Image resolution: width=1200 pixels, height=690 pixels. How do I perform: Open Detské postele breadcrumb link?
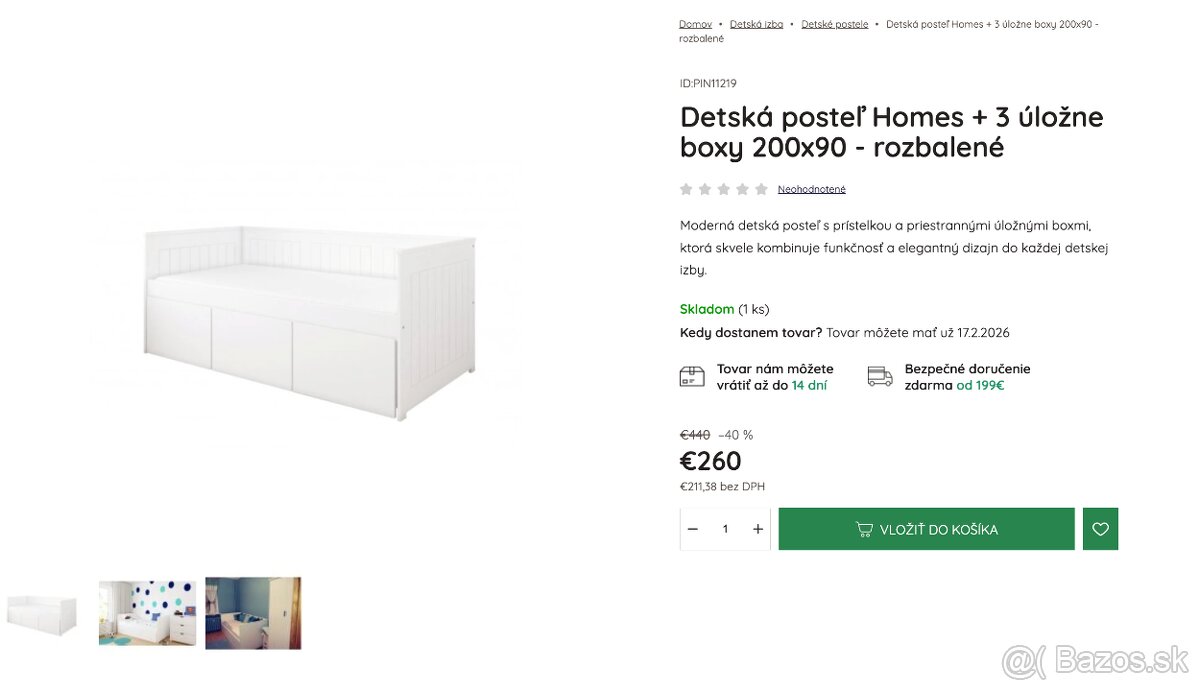pyautogui.click(x=835, y=23)
